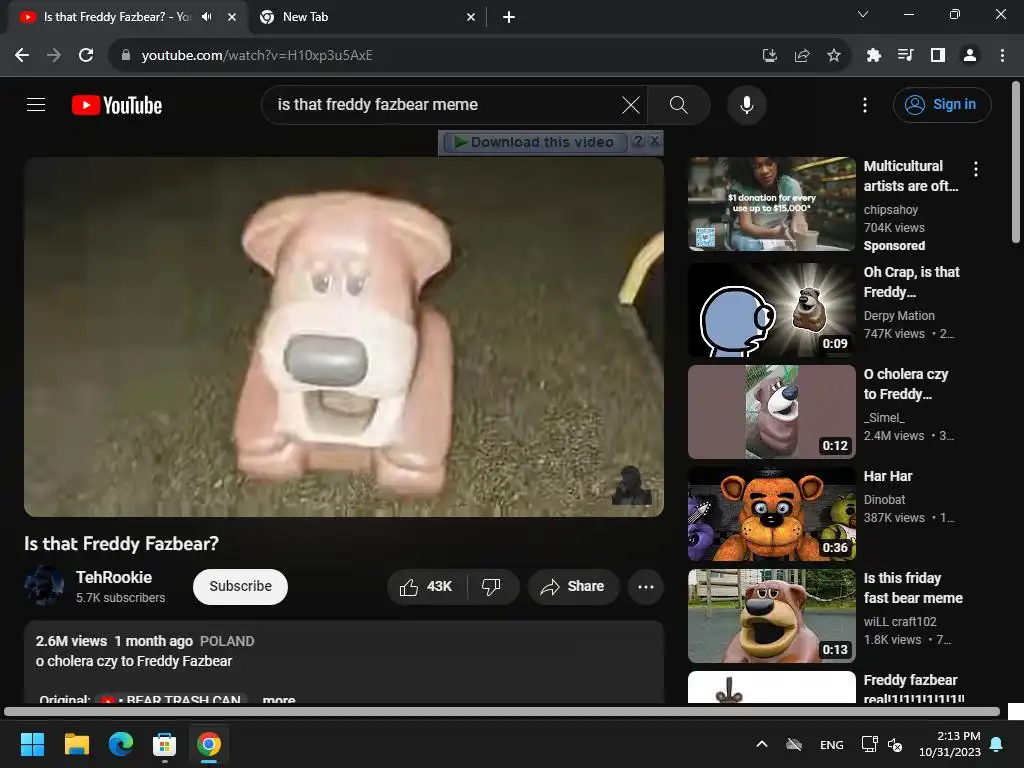
Task: Click the horizontal page scrollbar
Action: coord(502,712)
